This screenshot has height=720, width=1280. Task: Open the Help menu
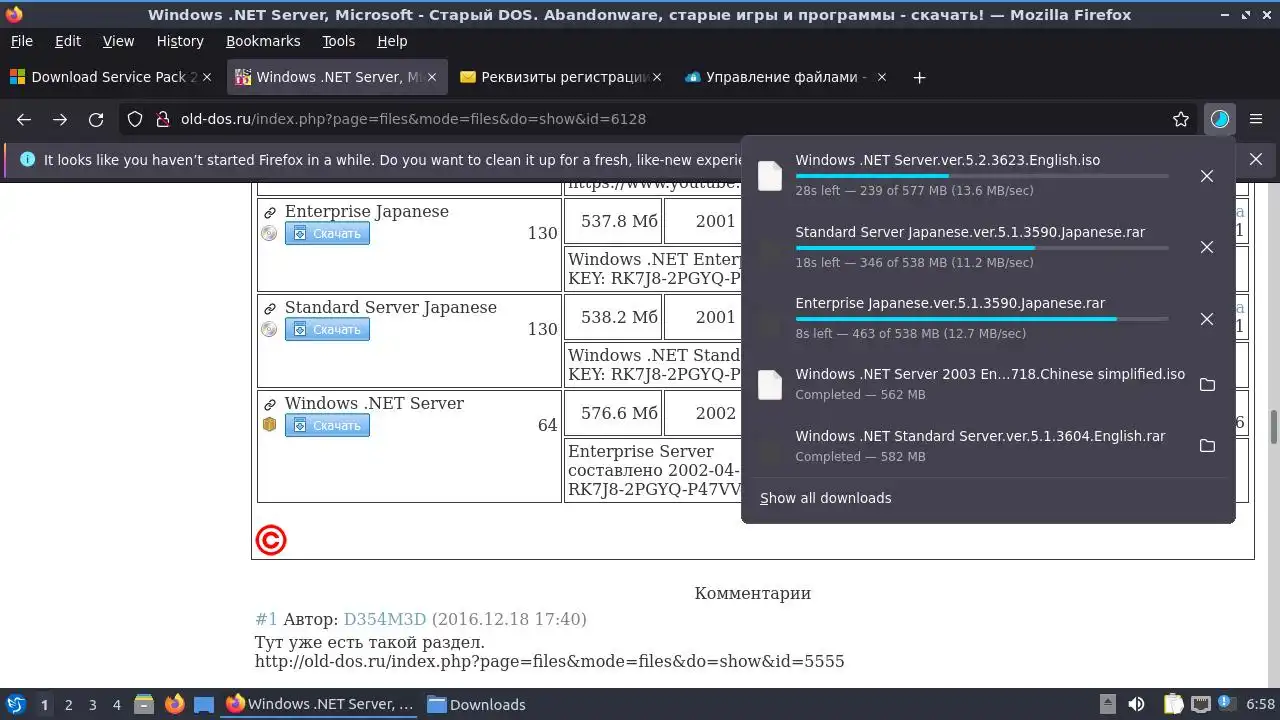point(392,41)
